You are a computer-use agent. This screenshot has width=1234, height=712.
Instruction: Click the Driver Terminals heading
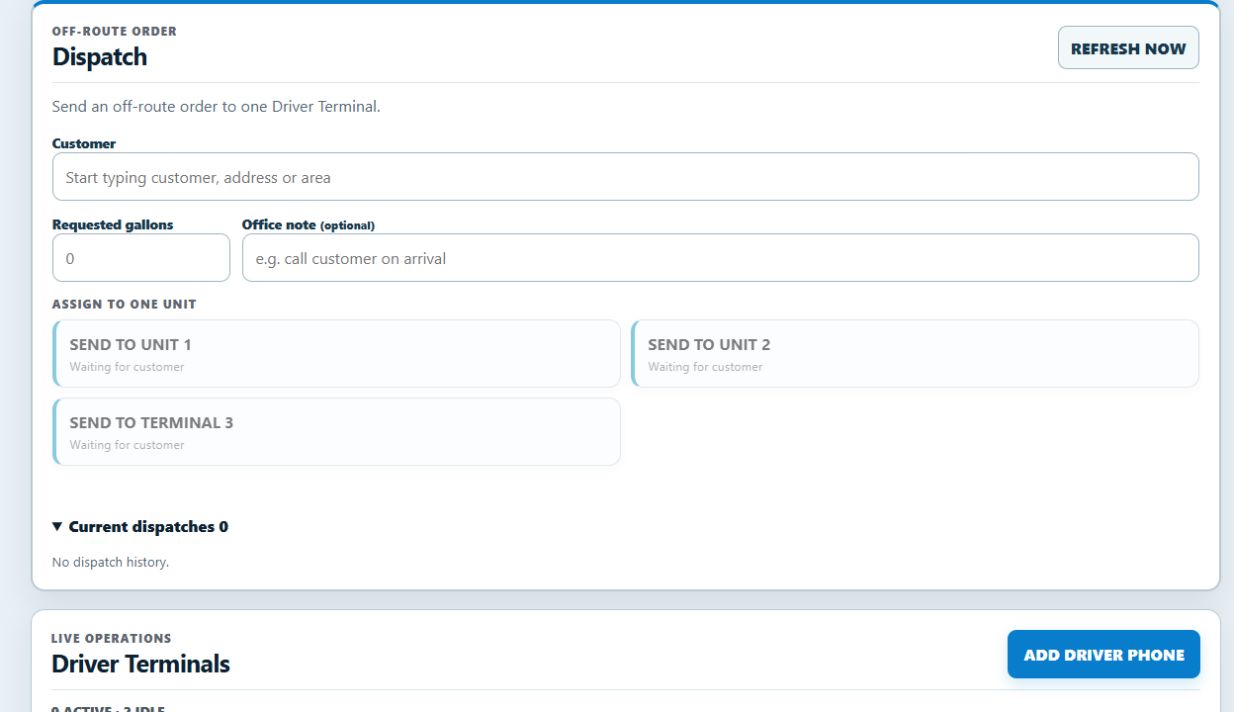click(x=141, y=664)
